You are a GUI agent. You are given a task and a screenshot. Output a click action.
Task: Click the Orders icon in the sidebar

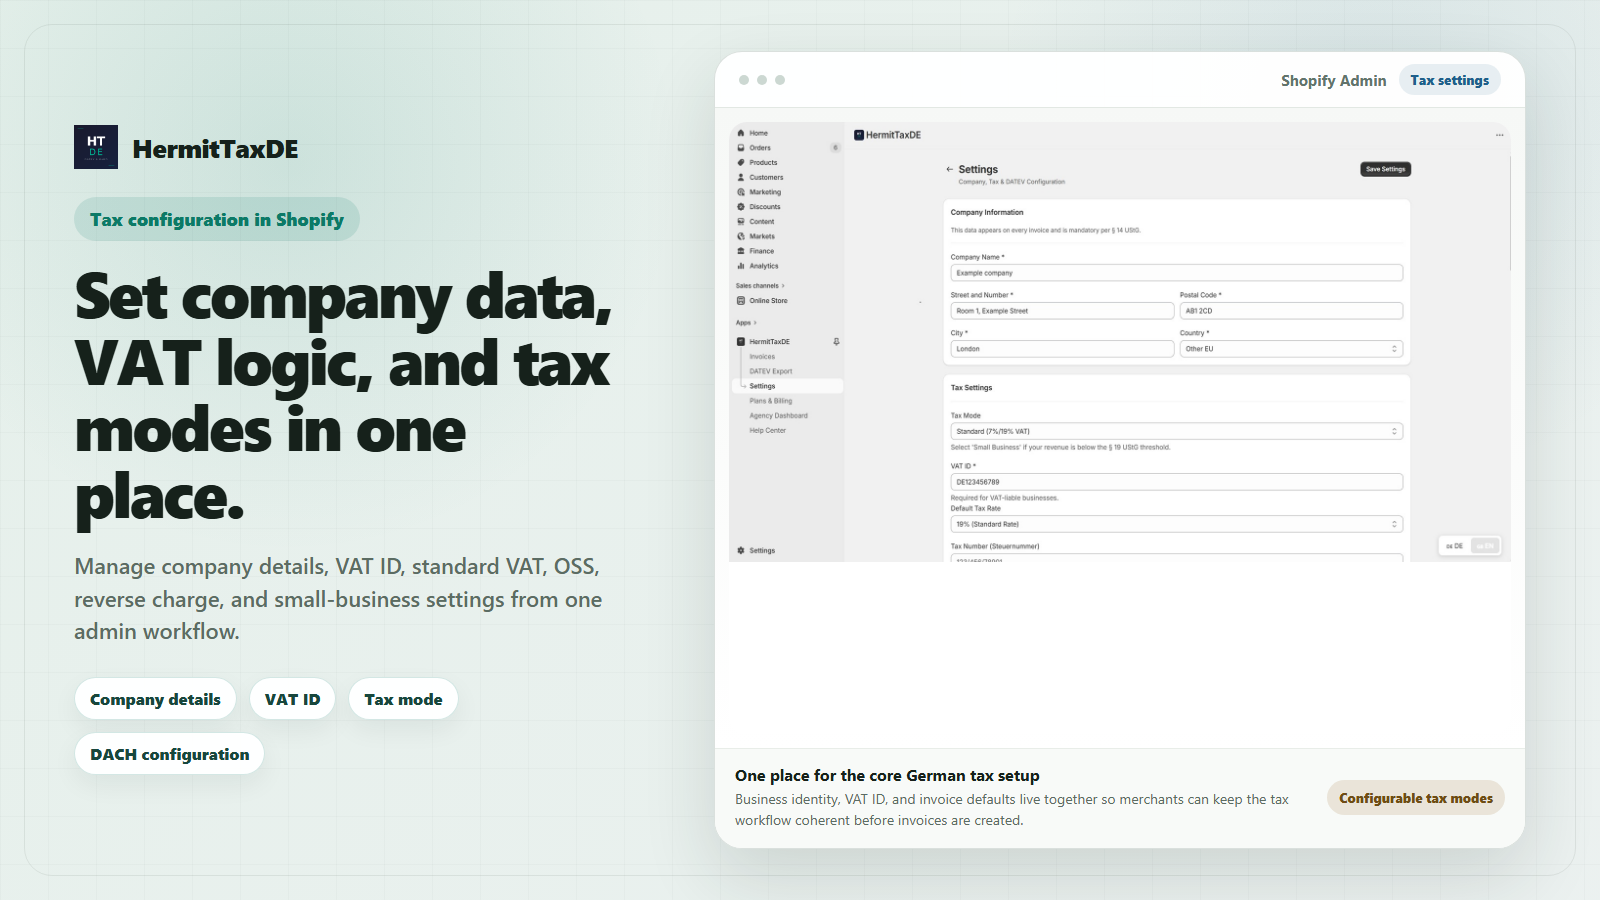point(741,148)
